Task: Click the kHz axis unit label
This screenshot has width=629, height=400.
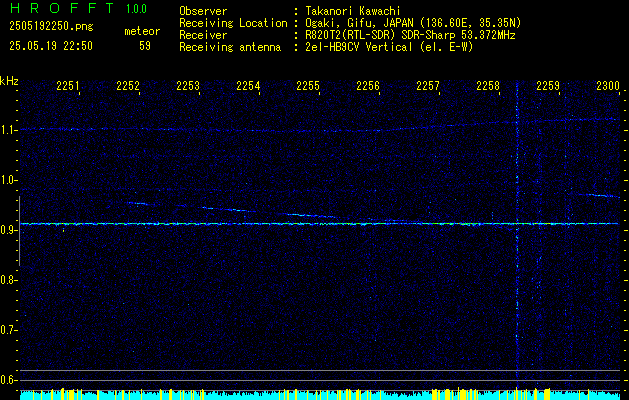Action: [9, 81]
